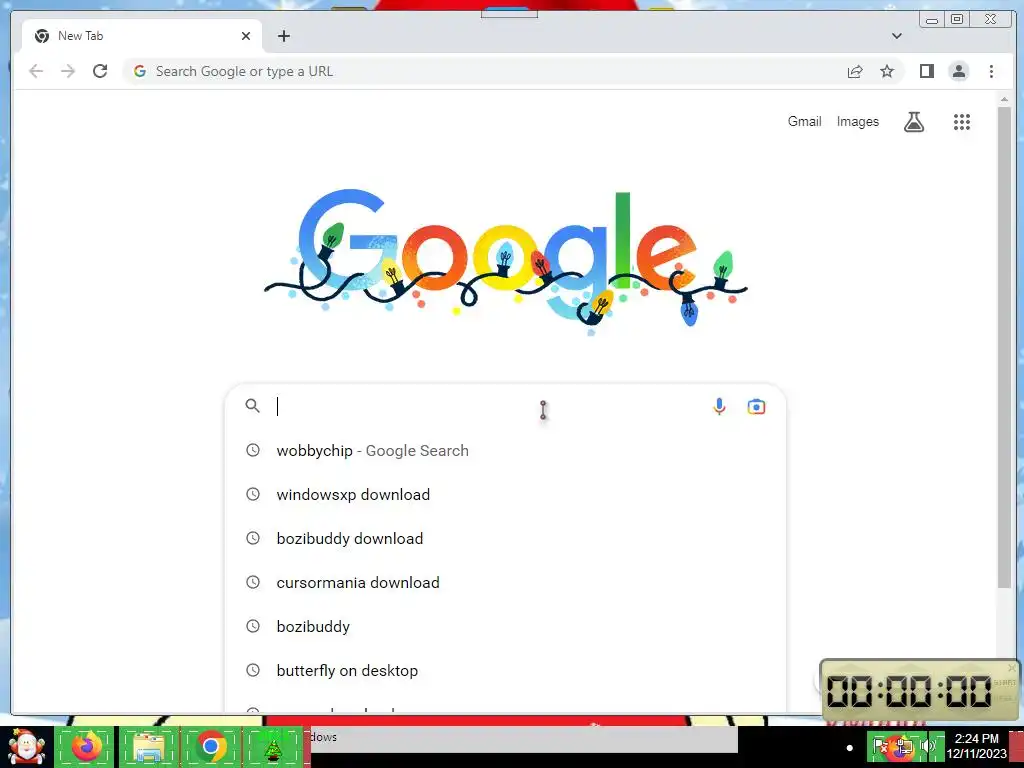Viewport: 1024px width, 768px height.
Task: Focus the address bar URL field
Action: coord(483,71)
